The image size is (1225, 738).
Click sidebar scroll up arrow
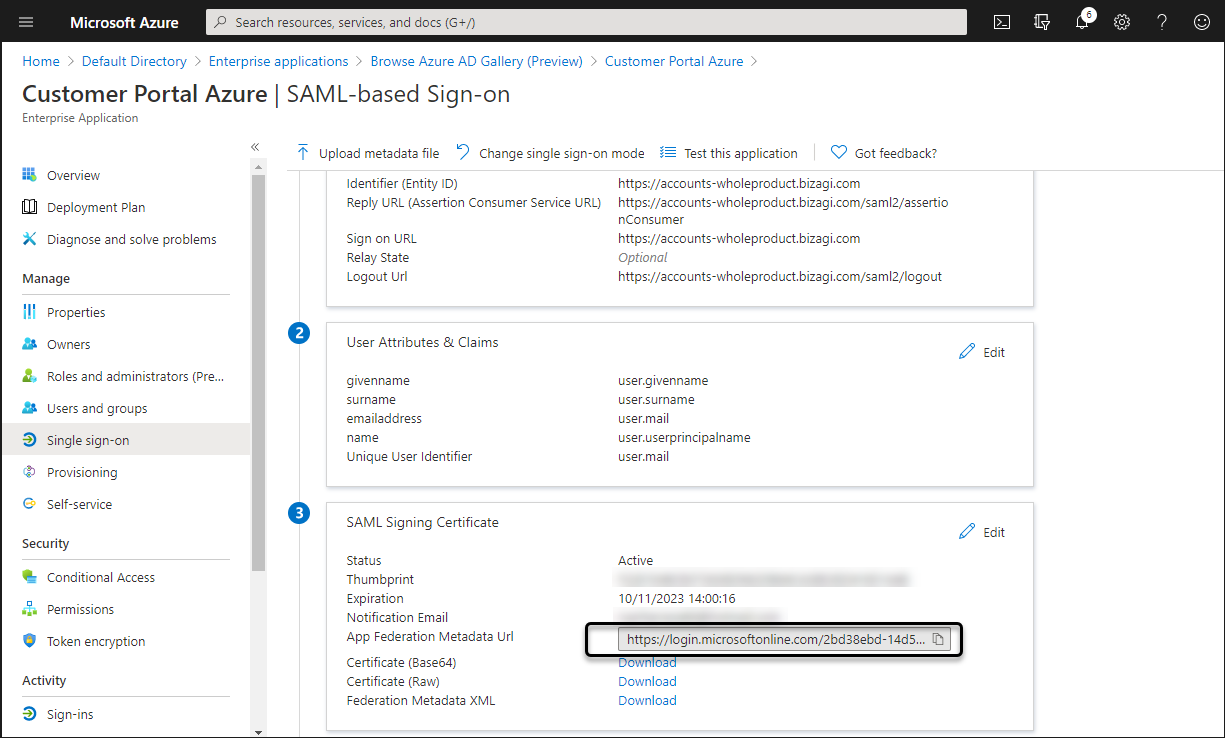point(258,166)
